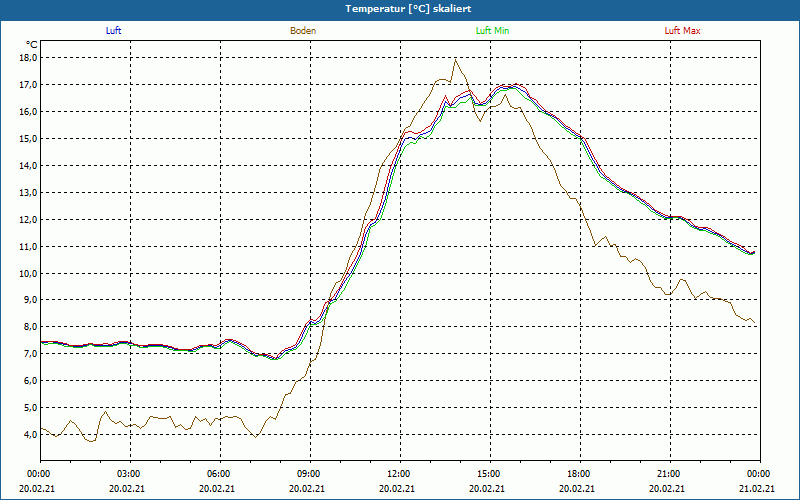The width and height of the screenshot is (800, 500).
Task: Click the 15,0 y-axis value
Action: [x=30, y=139]
